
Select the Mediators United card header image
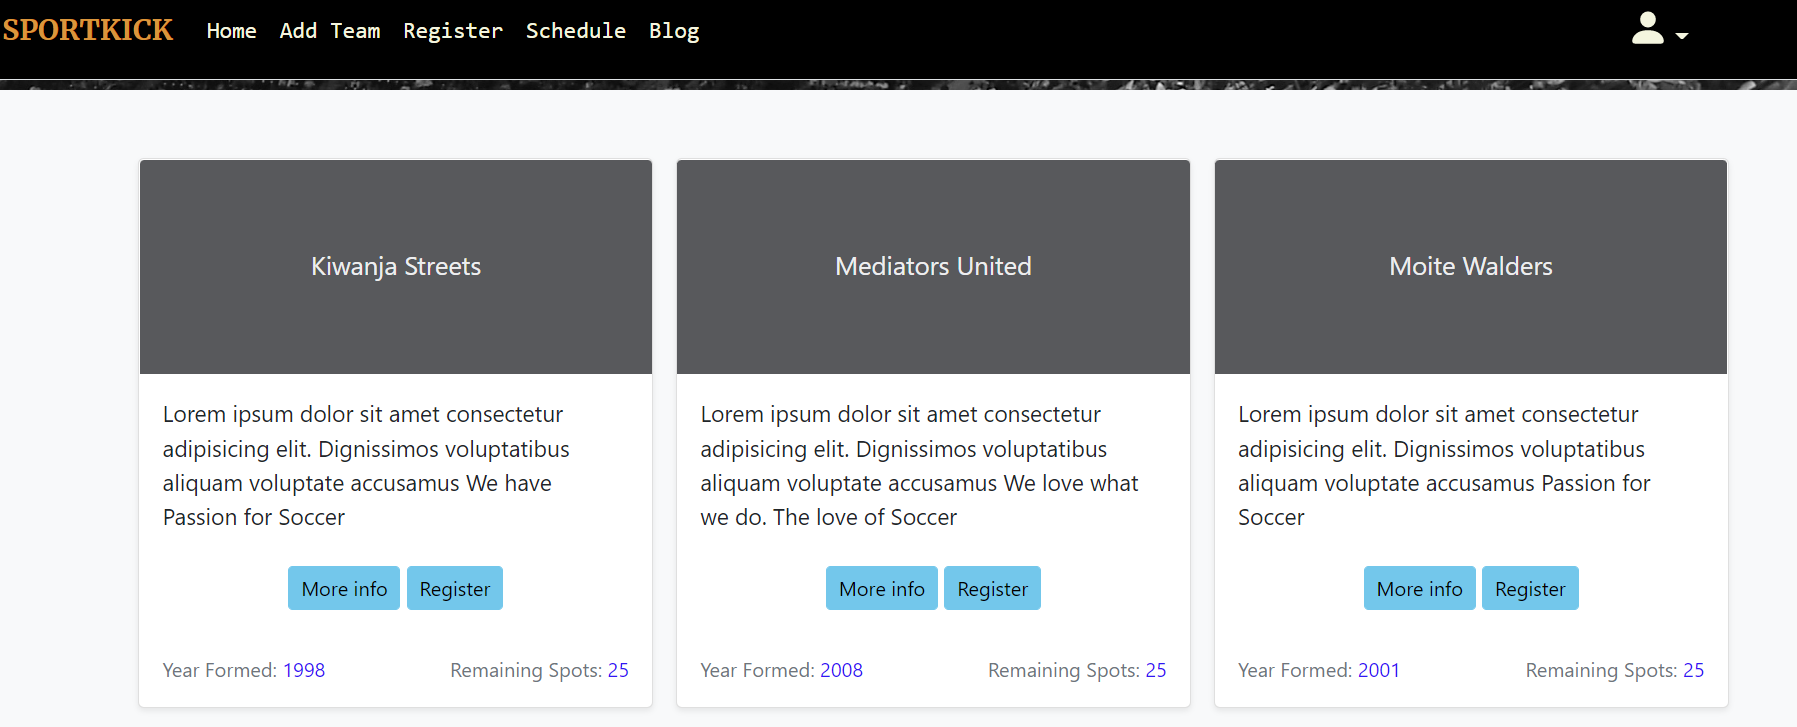[x=933, y=267]
